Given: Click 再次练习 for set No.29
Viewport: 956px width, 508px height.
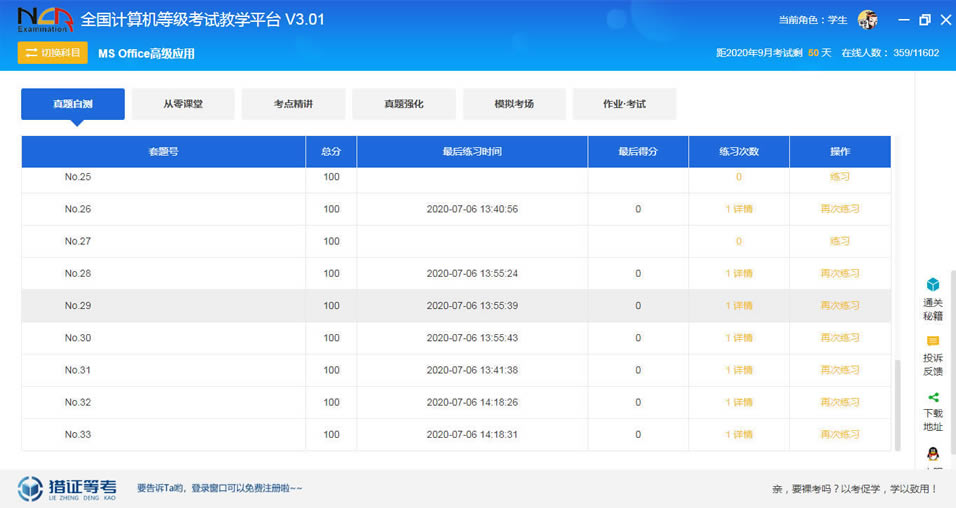Looking at the screenshot, I should (x=839, y=306).
